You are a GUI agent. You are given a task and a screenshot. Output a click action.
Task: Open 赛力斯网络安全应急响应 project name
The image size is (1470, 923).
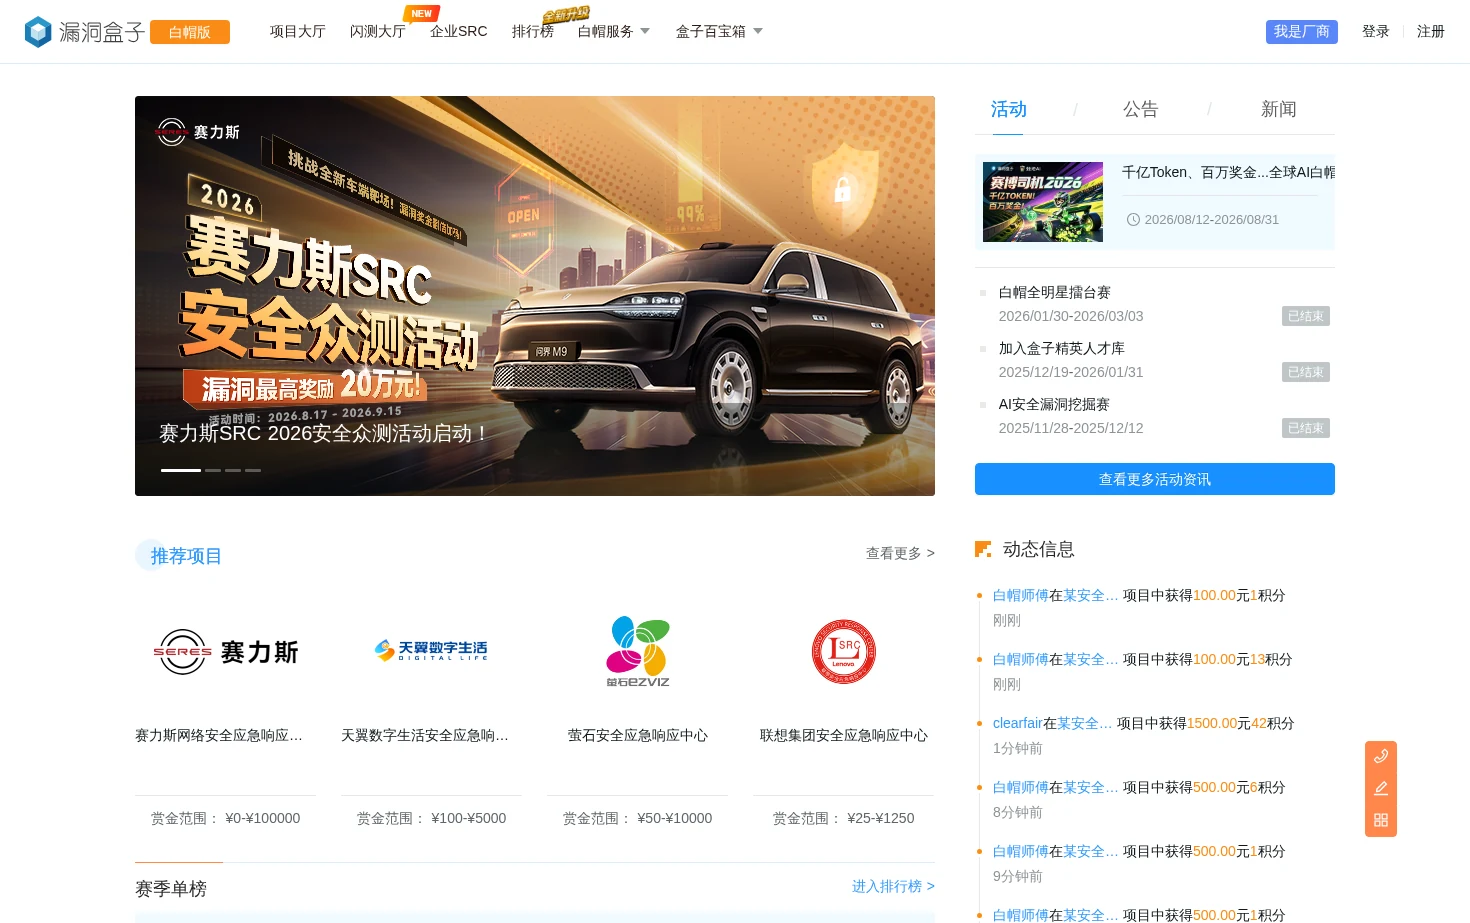pos(219,735)
